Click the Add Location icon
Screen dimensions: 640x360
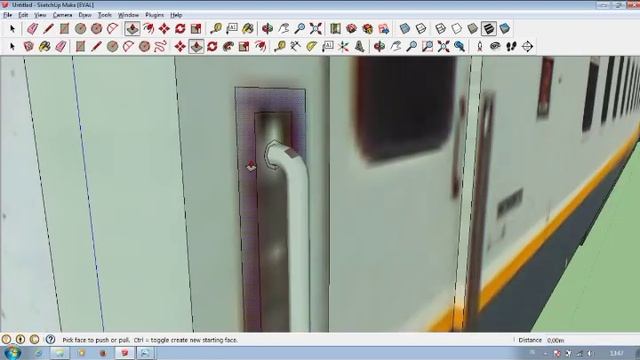point(335,29)
